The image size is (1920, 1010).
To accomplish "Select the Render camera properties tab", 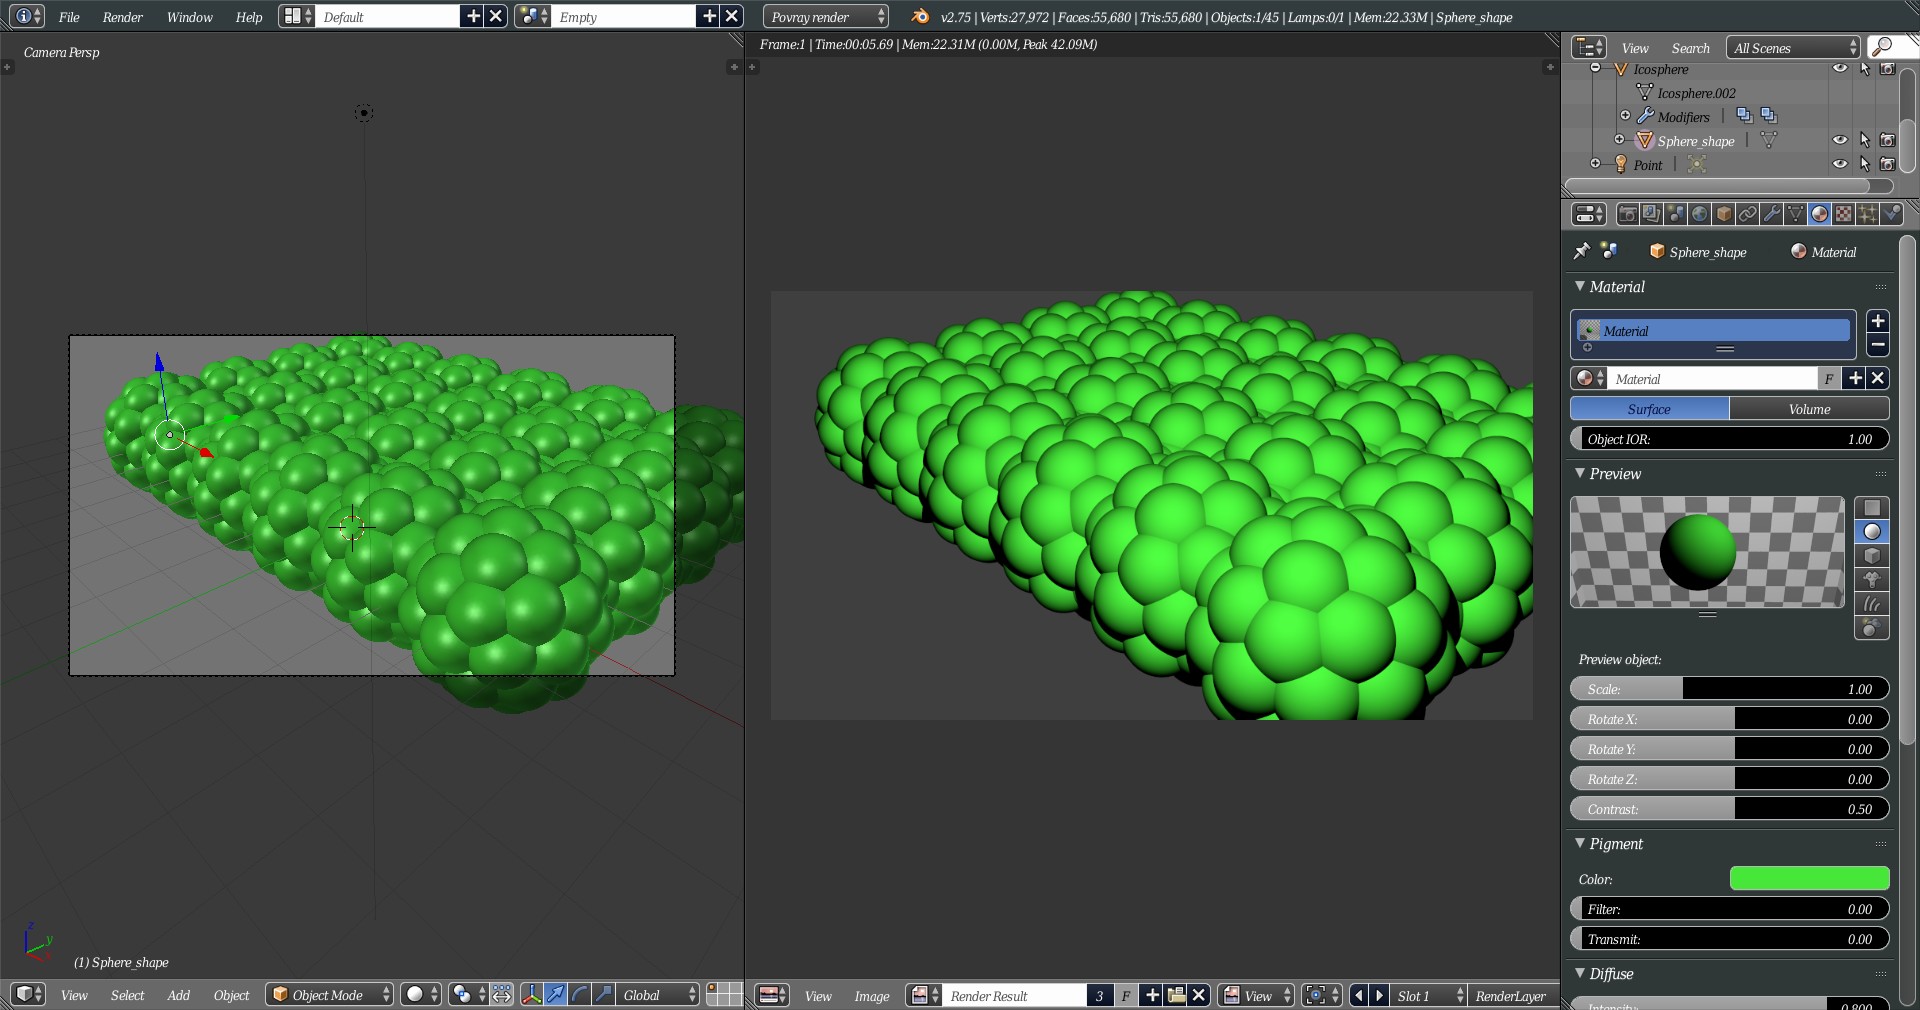I will 1628,214.
